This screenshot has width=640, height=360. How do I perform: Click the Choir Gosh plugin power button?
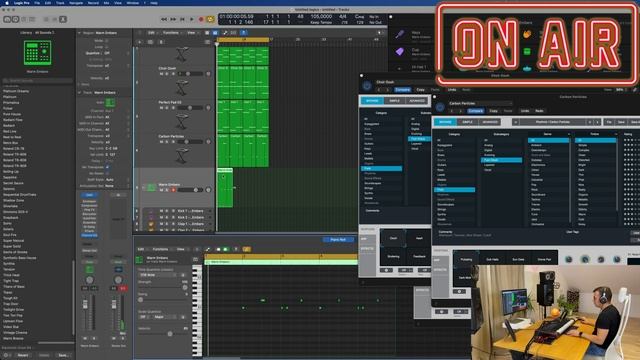click(367, 86)
